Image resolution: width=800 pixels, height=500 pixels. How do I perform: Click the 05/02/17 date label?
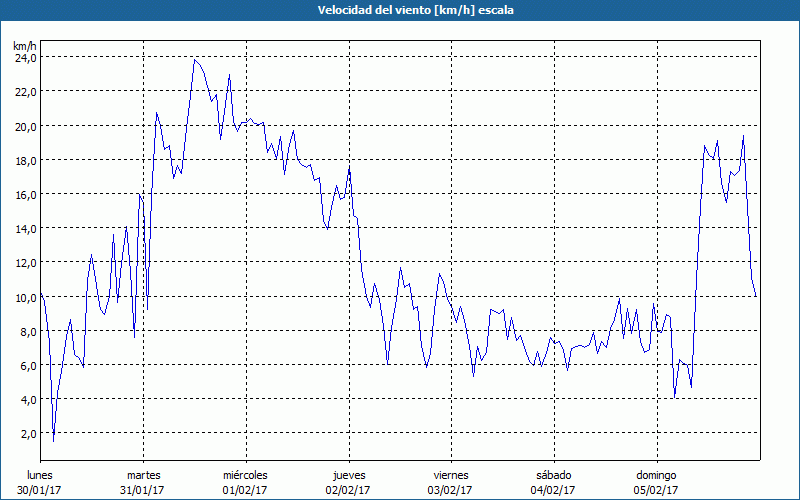click(656, 490)
